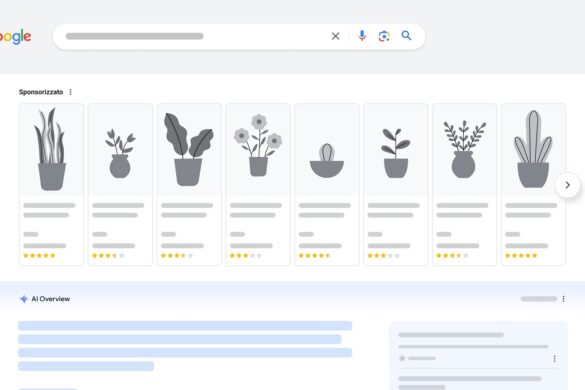This screenshot has width=585, height=390.
Task: Start voice search with the microphone icon
Action: tap(362, 36)
